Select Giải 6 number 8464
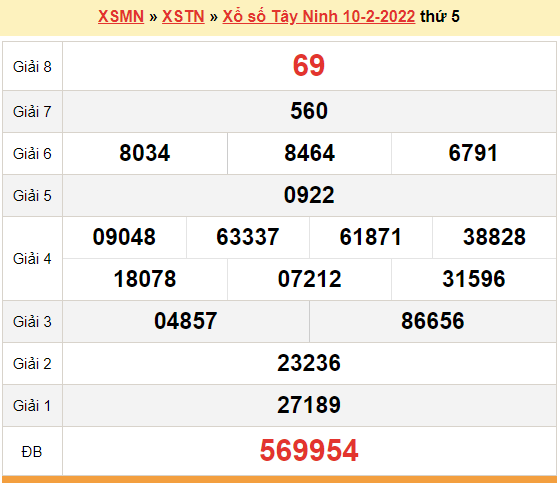 tap(309, 153)
